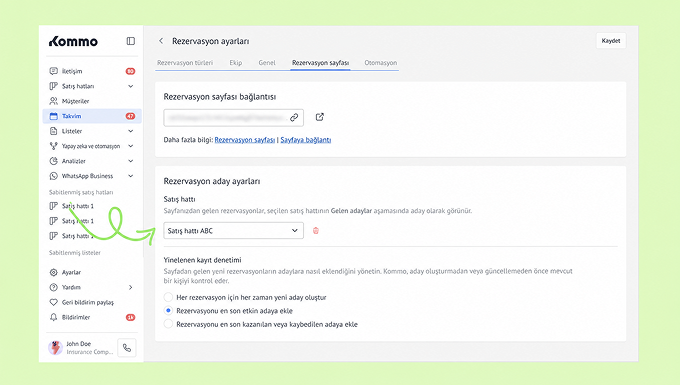Click Bildirimler red count badge
Screen dimensions: 680x385
[x=130, y=317]
